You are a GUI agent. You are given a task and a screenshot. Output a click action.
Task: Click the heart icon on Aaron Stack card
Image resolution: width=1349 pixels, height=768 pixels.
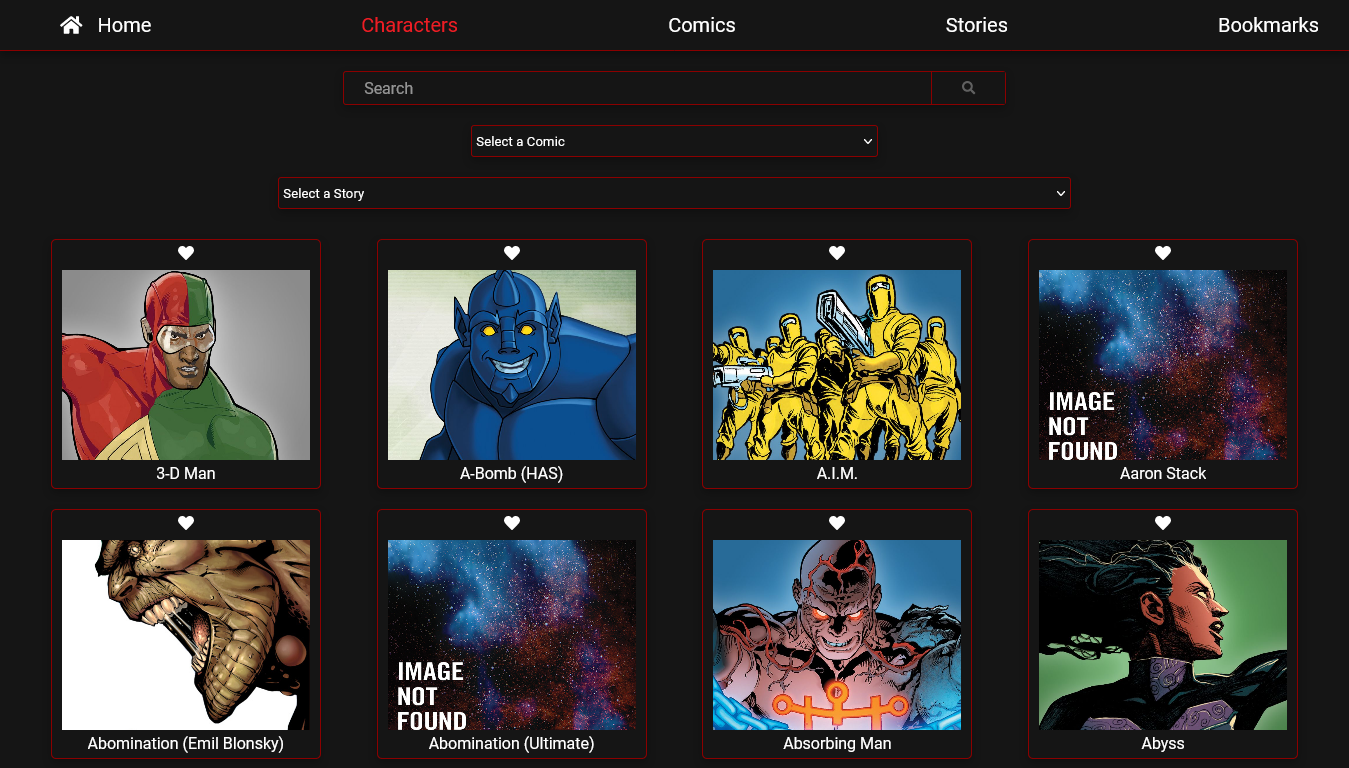click(x=1162, y=253)
